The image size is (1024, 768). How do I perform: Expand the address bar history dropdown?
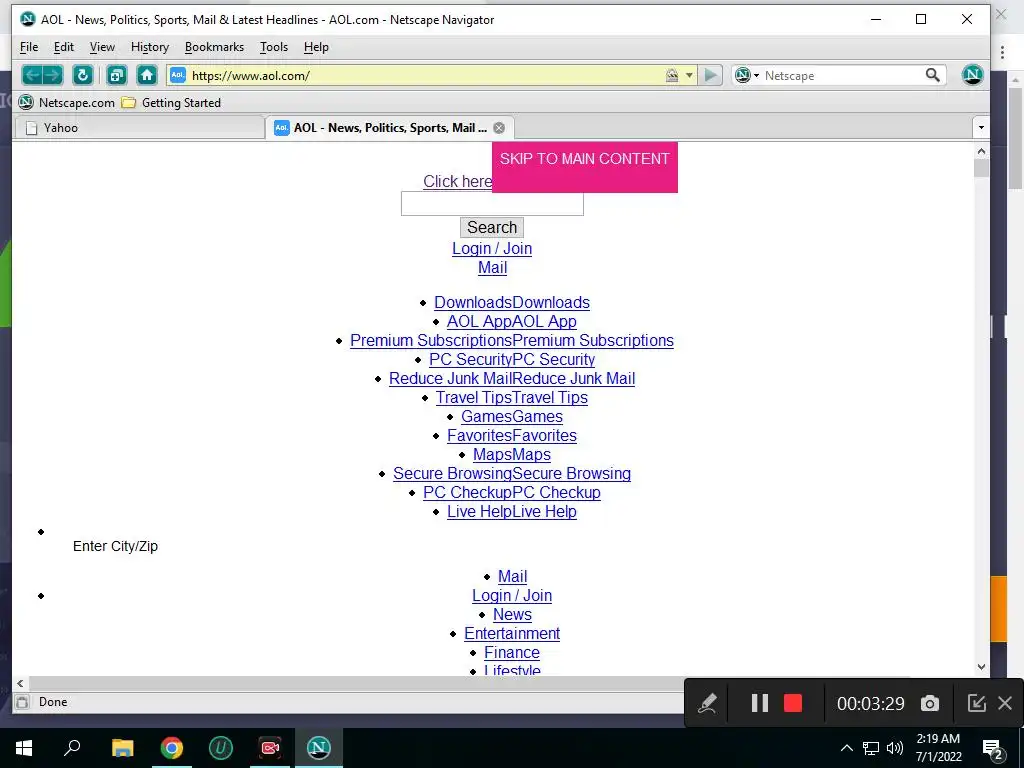point(688,76)
